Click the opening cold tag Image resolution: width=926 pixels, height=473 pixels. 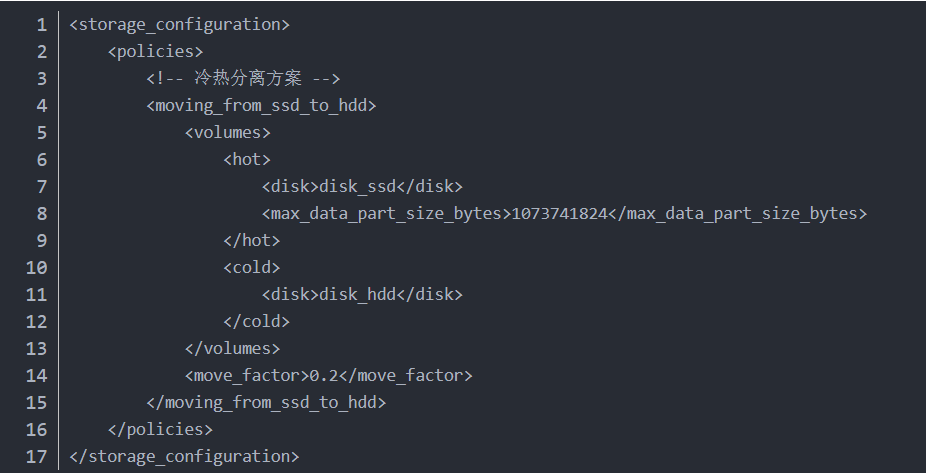pos(252,267)
